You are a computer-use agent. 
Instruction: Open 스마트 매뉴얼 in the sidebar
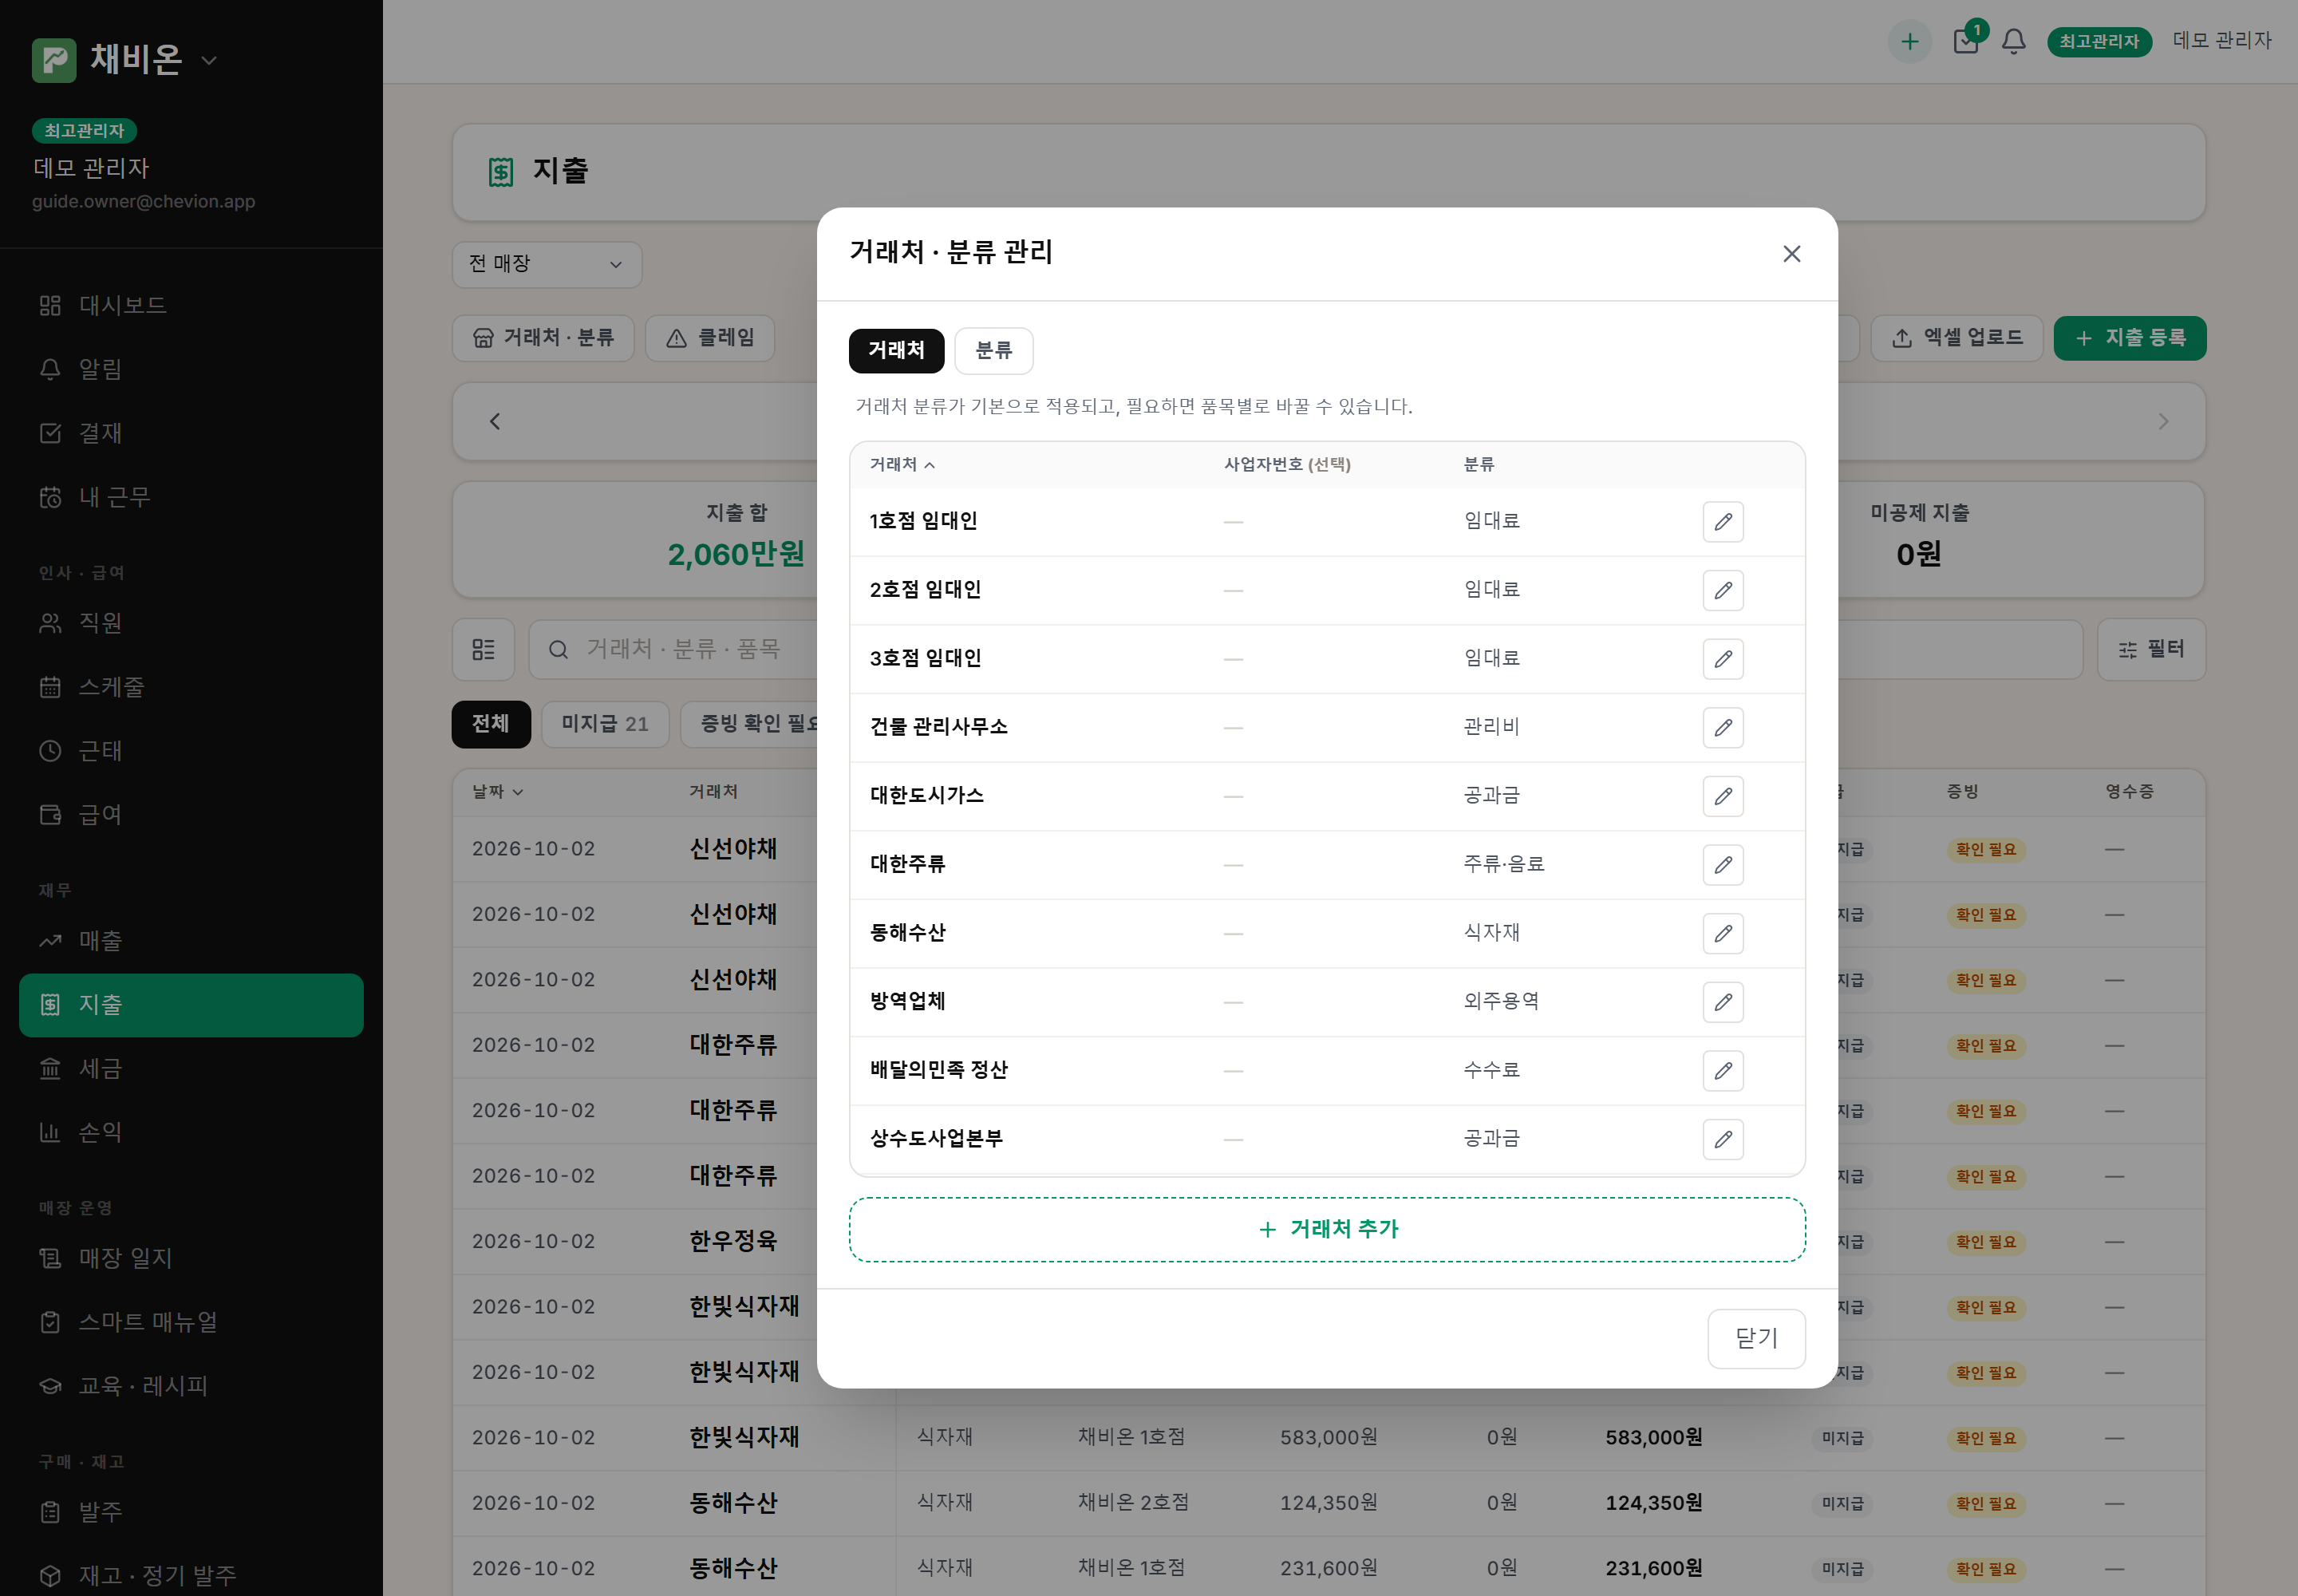[191, 1322]
